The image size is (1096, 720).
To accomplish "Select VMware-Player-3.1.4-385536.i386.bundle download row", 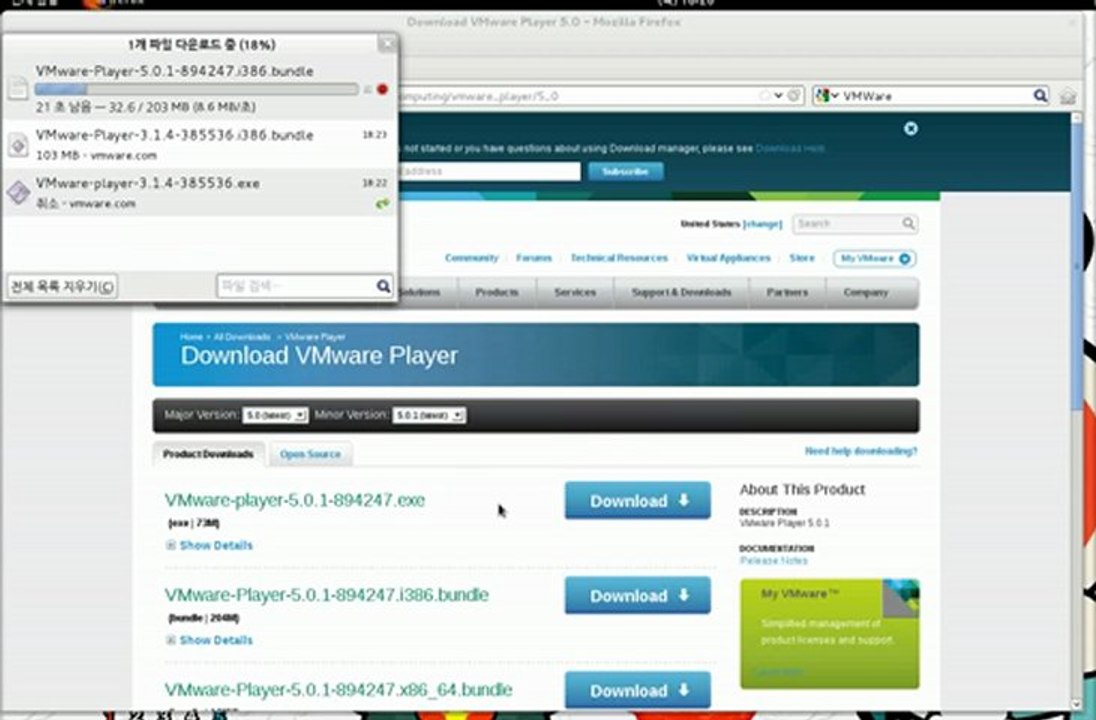I will pyautogui.click(x=200, y=145).
